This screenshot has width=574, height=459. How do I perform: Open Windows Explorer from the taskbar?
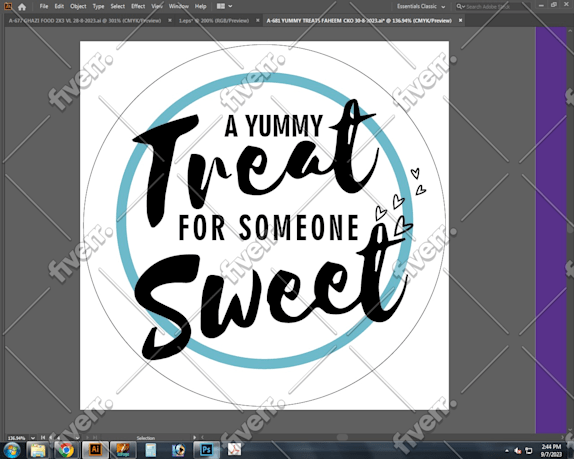point(38,450)
